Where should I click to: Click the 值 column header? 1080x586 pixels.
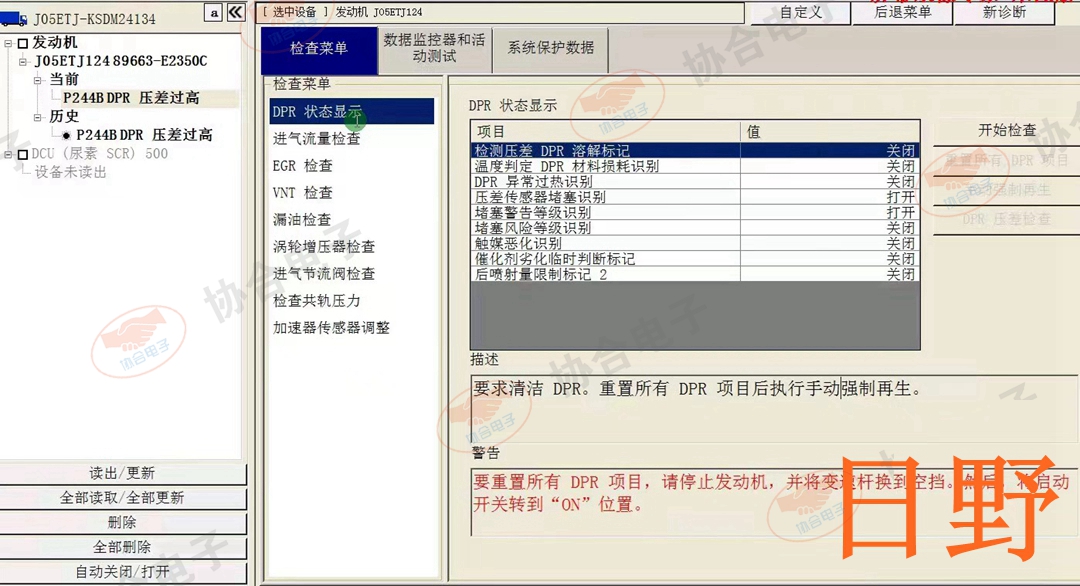831,132
